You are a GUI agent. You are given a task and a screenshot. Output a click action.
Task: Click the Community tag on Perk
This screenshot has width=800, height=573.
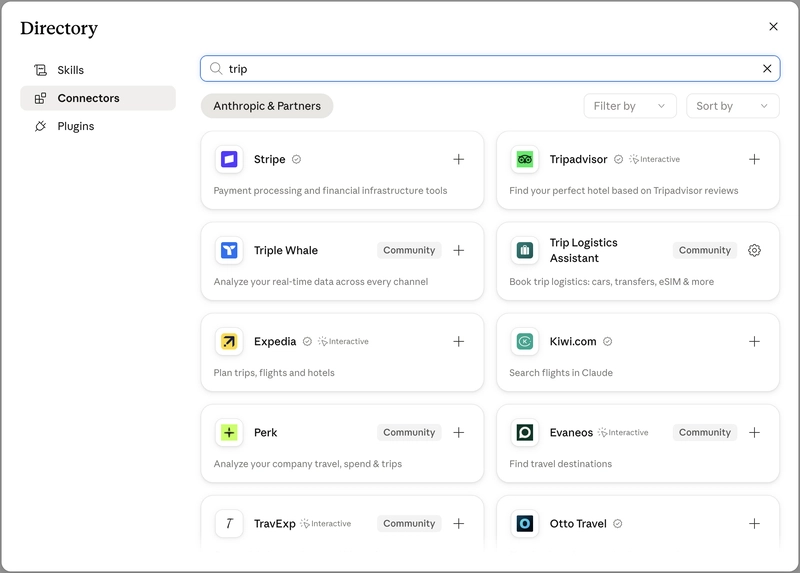(x=409, y=432)
